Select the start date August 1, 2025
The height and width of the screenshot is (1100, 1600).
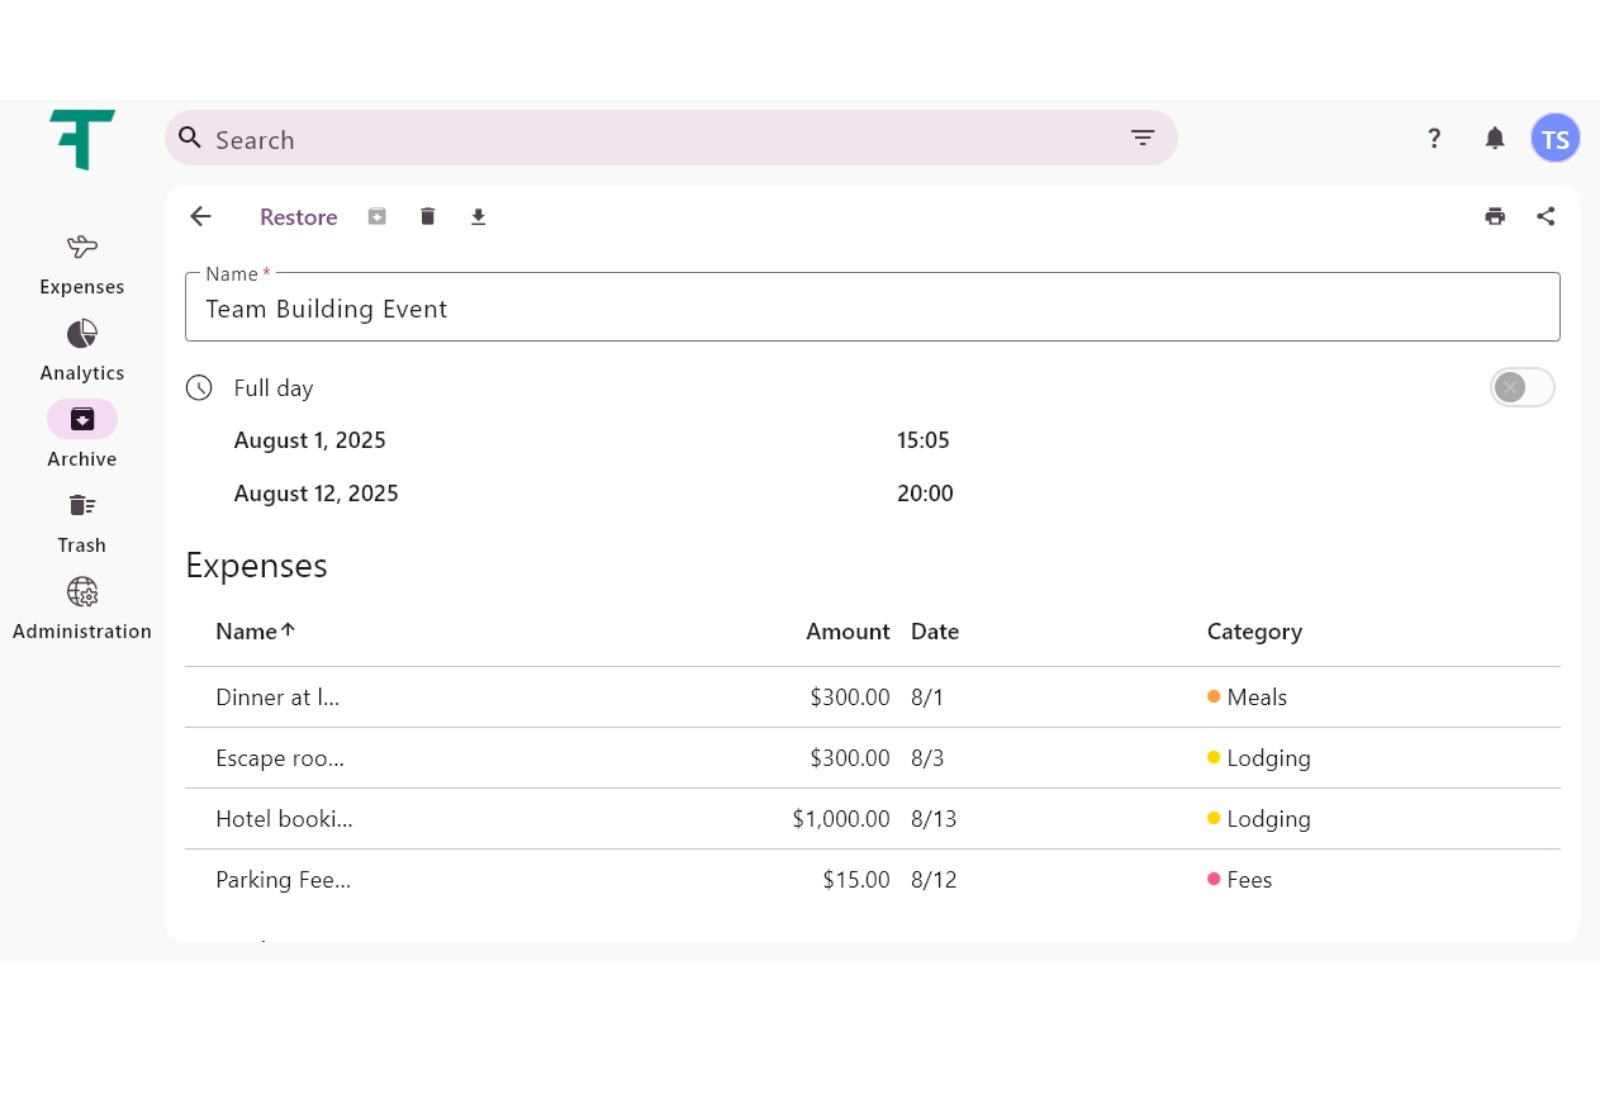[x=310, y=441]
